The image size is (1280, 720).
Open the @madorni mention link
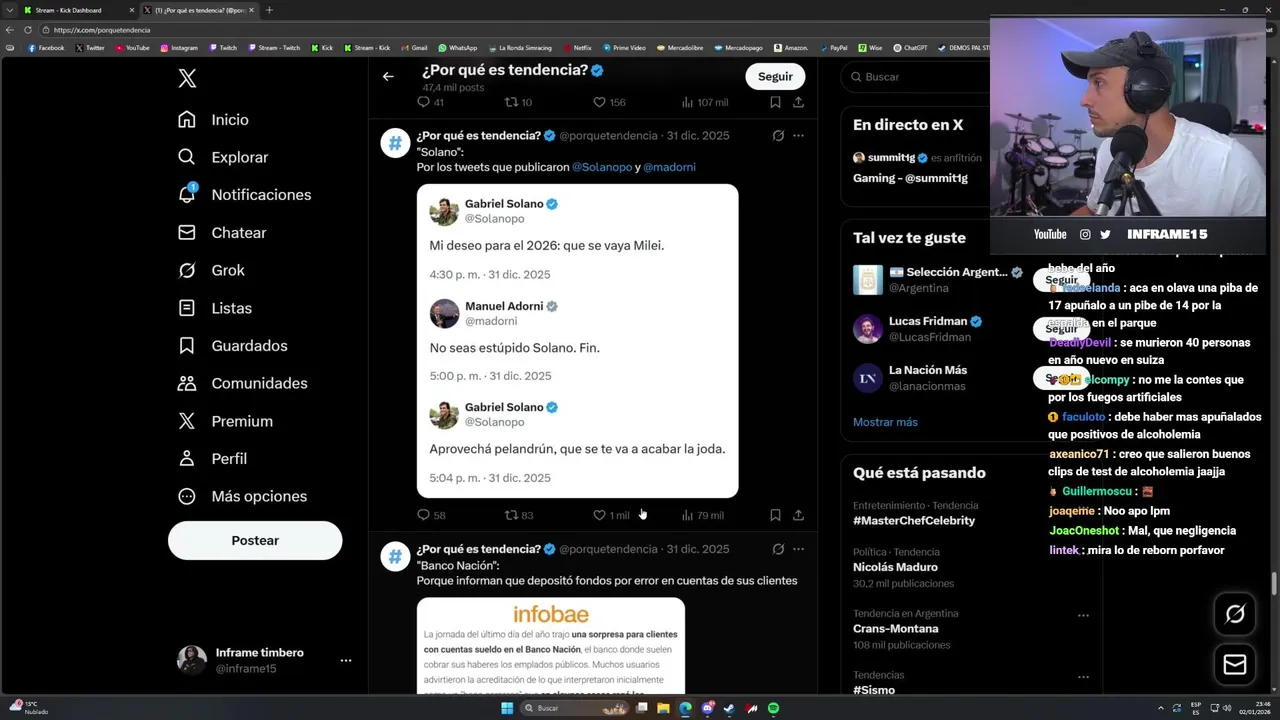[x=669, y=167]
